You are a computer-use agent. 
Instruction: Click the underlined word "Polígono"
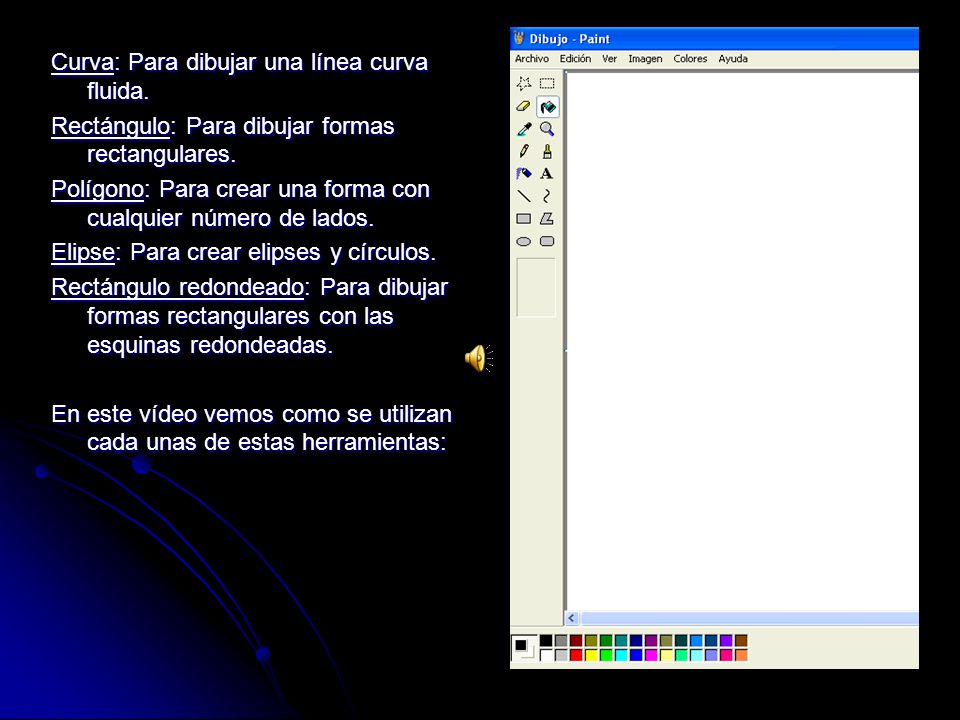point(97,190)
